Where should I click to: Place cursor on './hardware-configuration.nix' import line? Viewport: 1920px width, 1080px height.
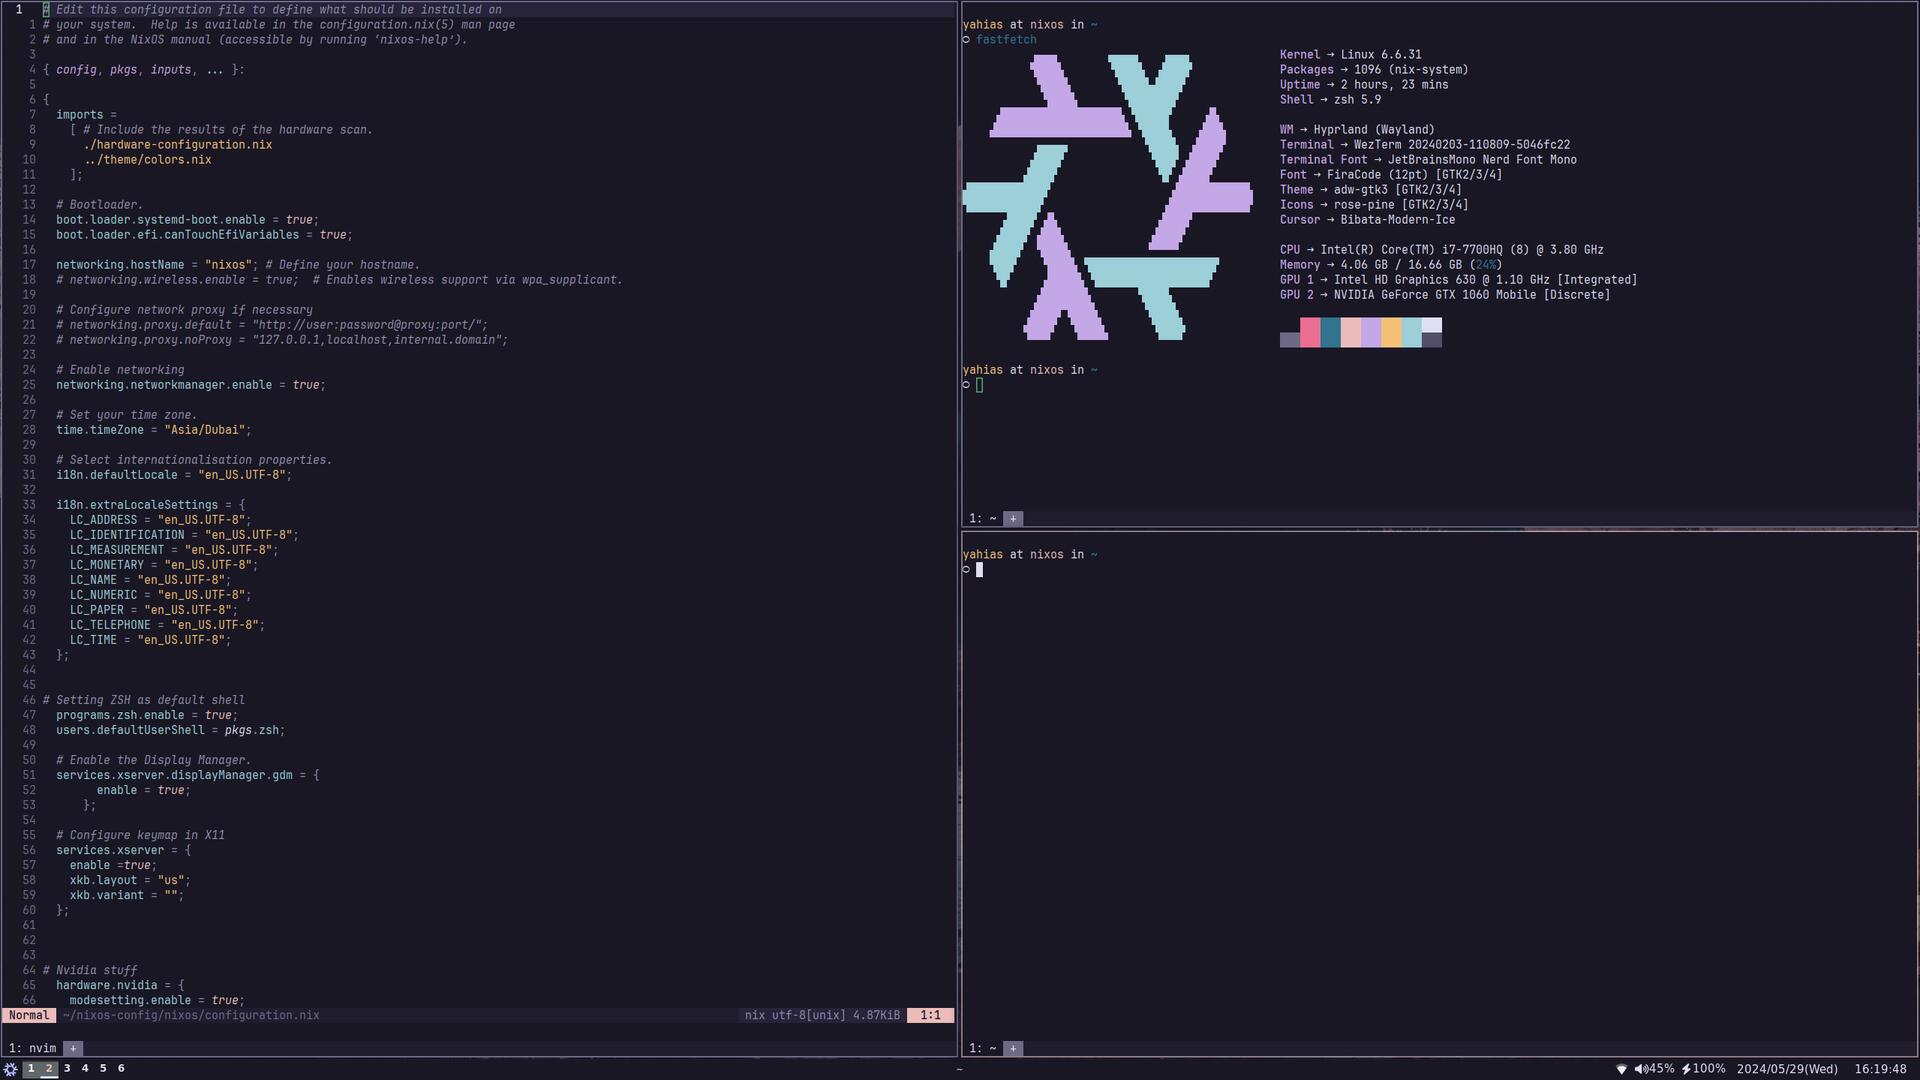click(x=178, y=145)
